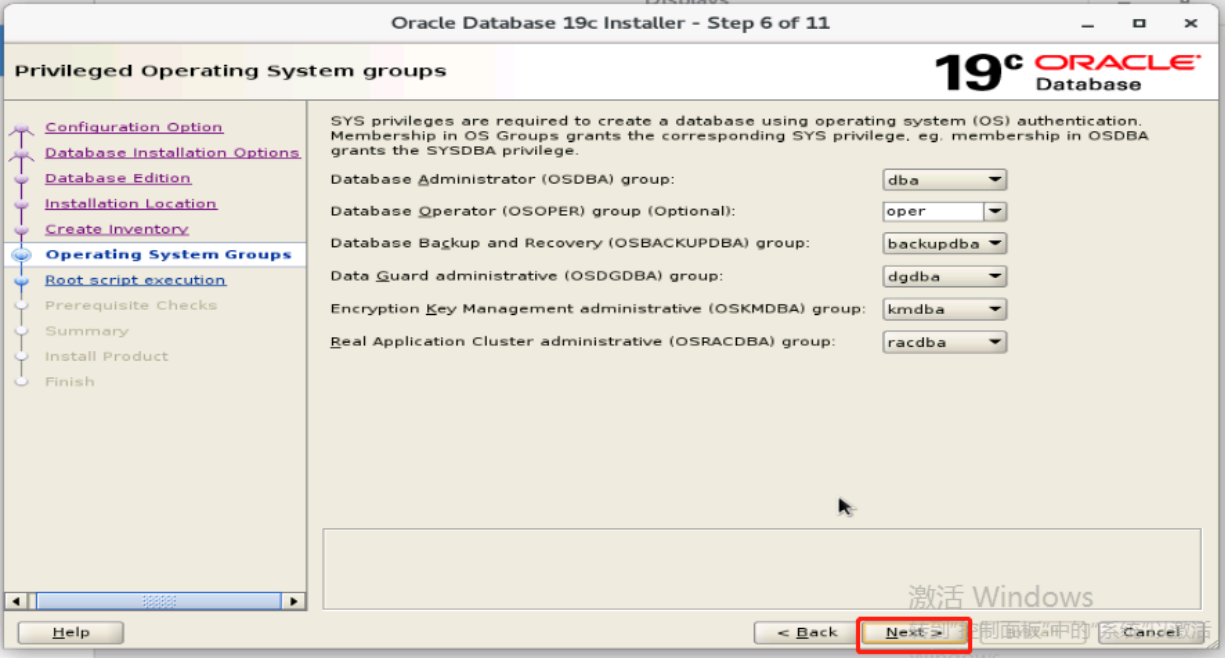
Task: Click the Data Guard administrative group label
Action: tap(526, 277)
